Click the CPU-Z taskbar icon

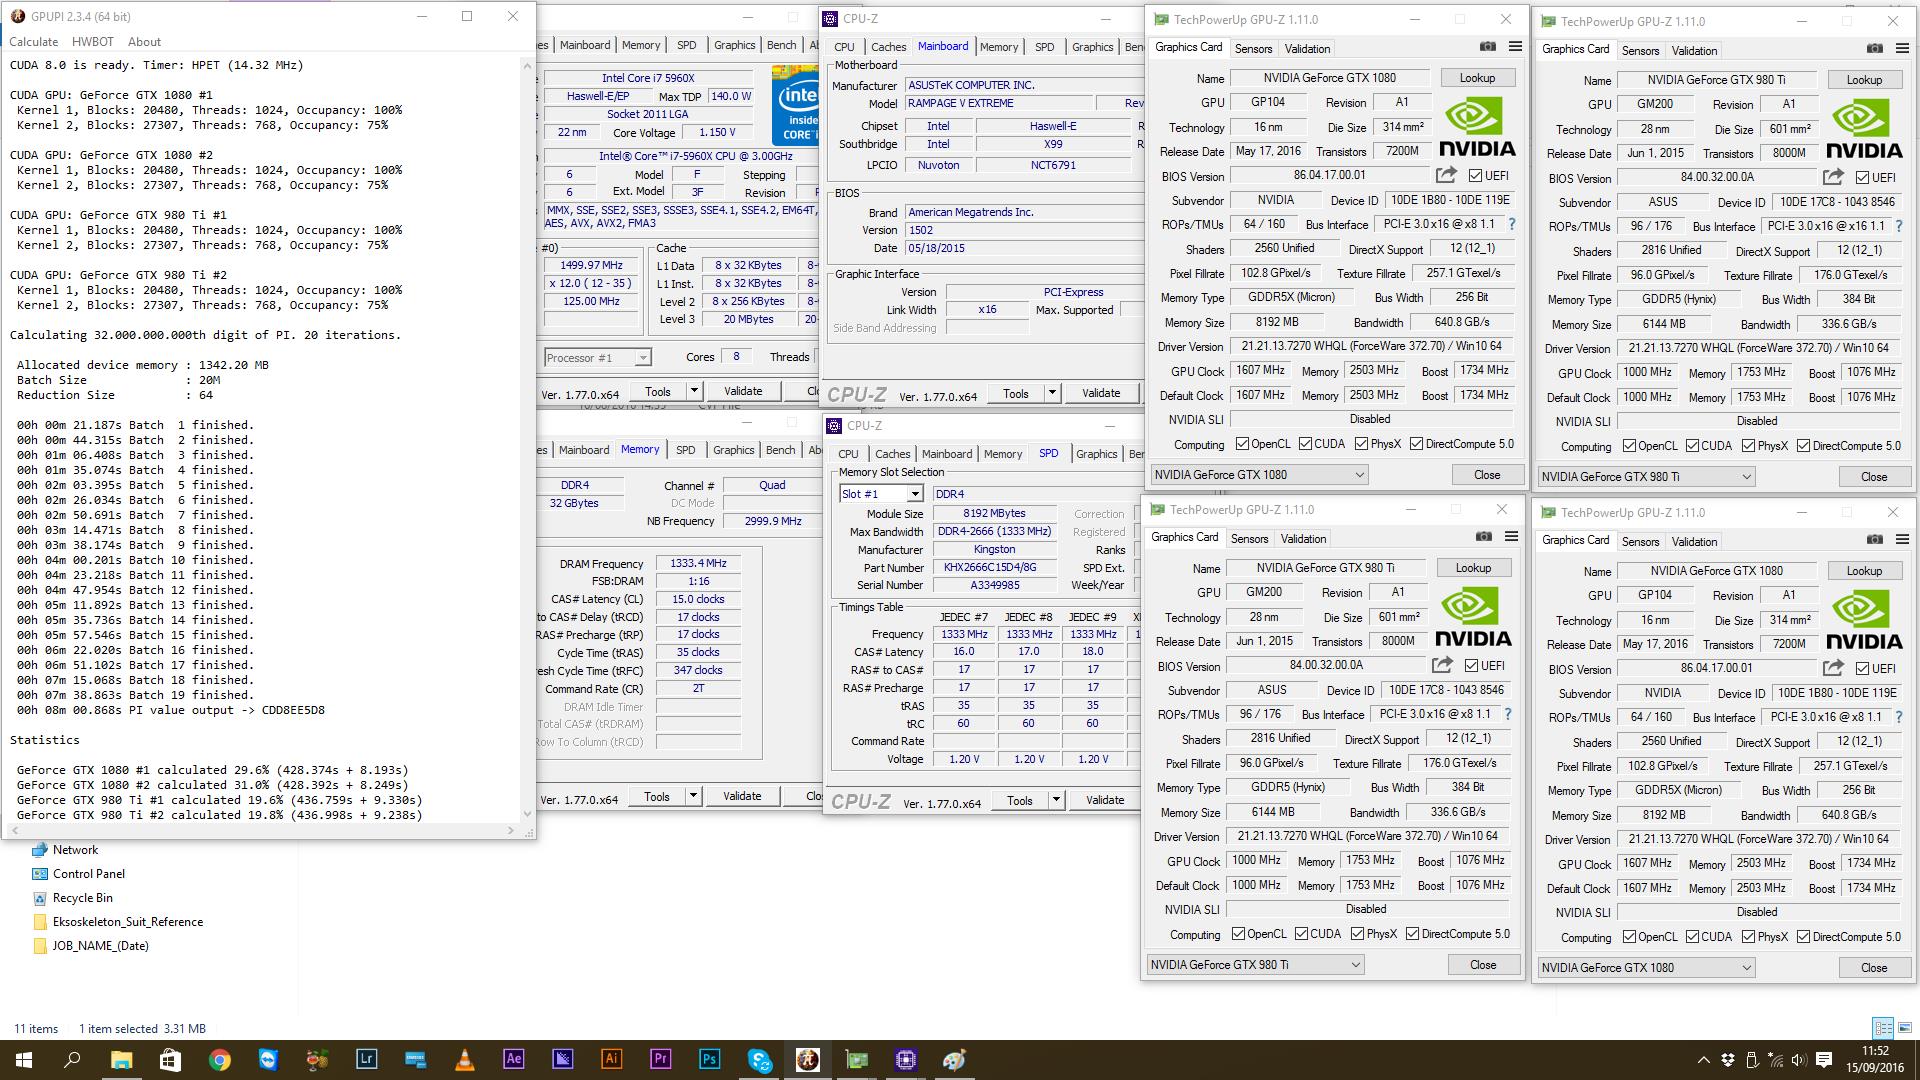pos(905,1059)
